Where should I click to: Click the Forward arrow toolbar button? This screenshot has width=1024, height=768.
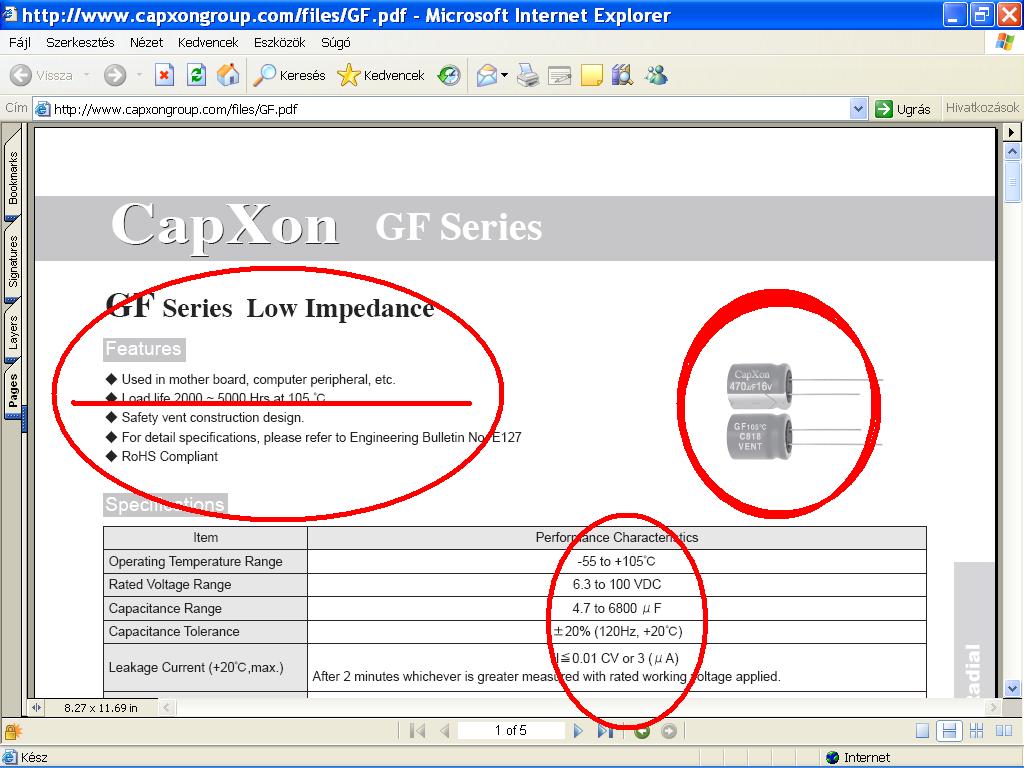point(115,76)
